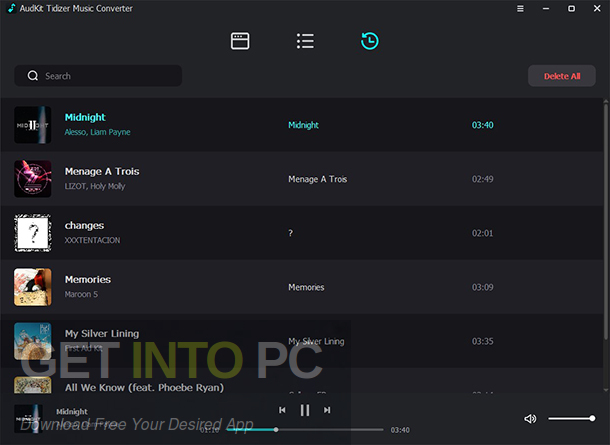Focus the Search input field
This screenshot has width=610, height=445.
point(98,76)
